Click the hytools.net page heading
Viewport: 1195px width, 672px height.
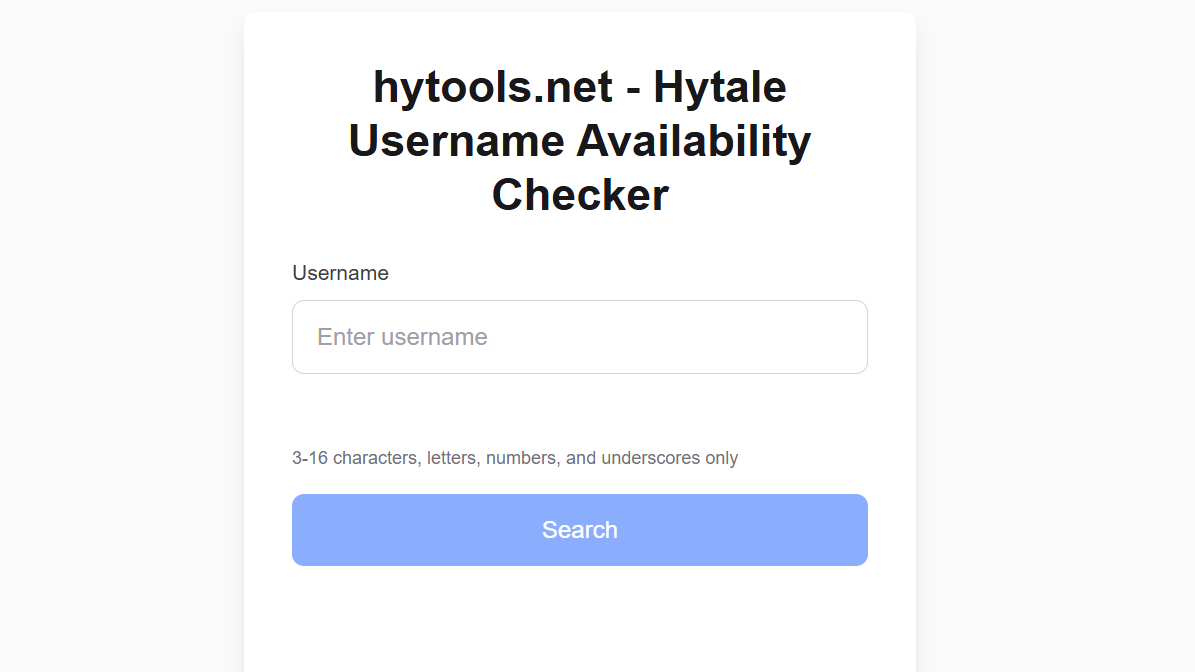point(579,141)
